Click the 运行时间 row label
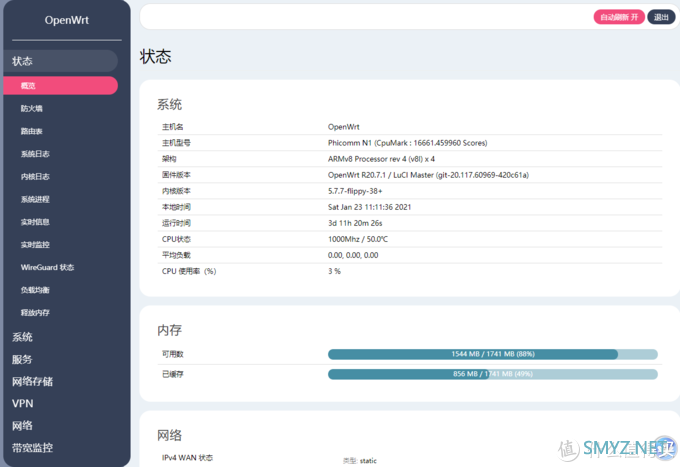Viewport: 680px width, 467px height. 176,223
